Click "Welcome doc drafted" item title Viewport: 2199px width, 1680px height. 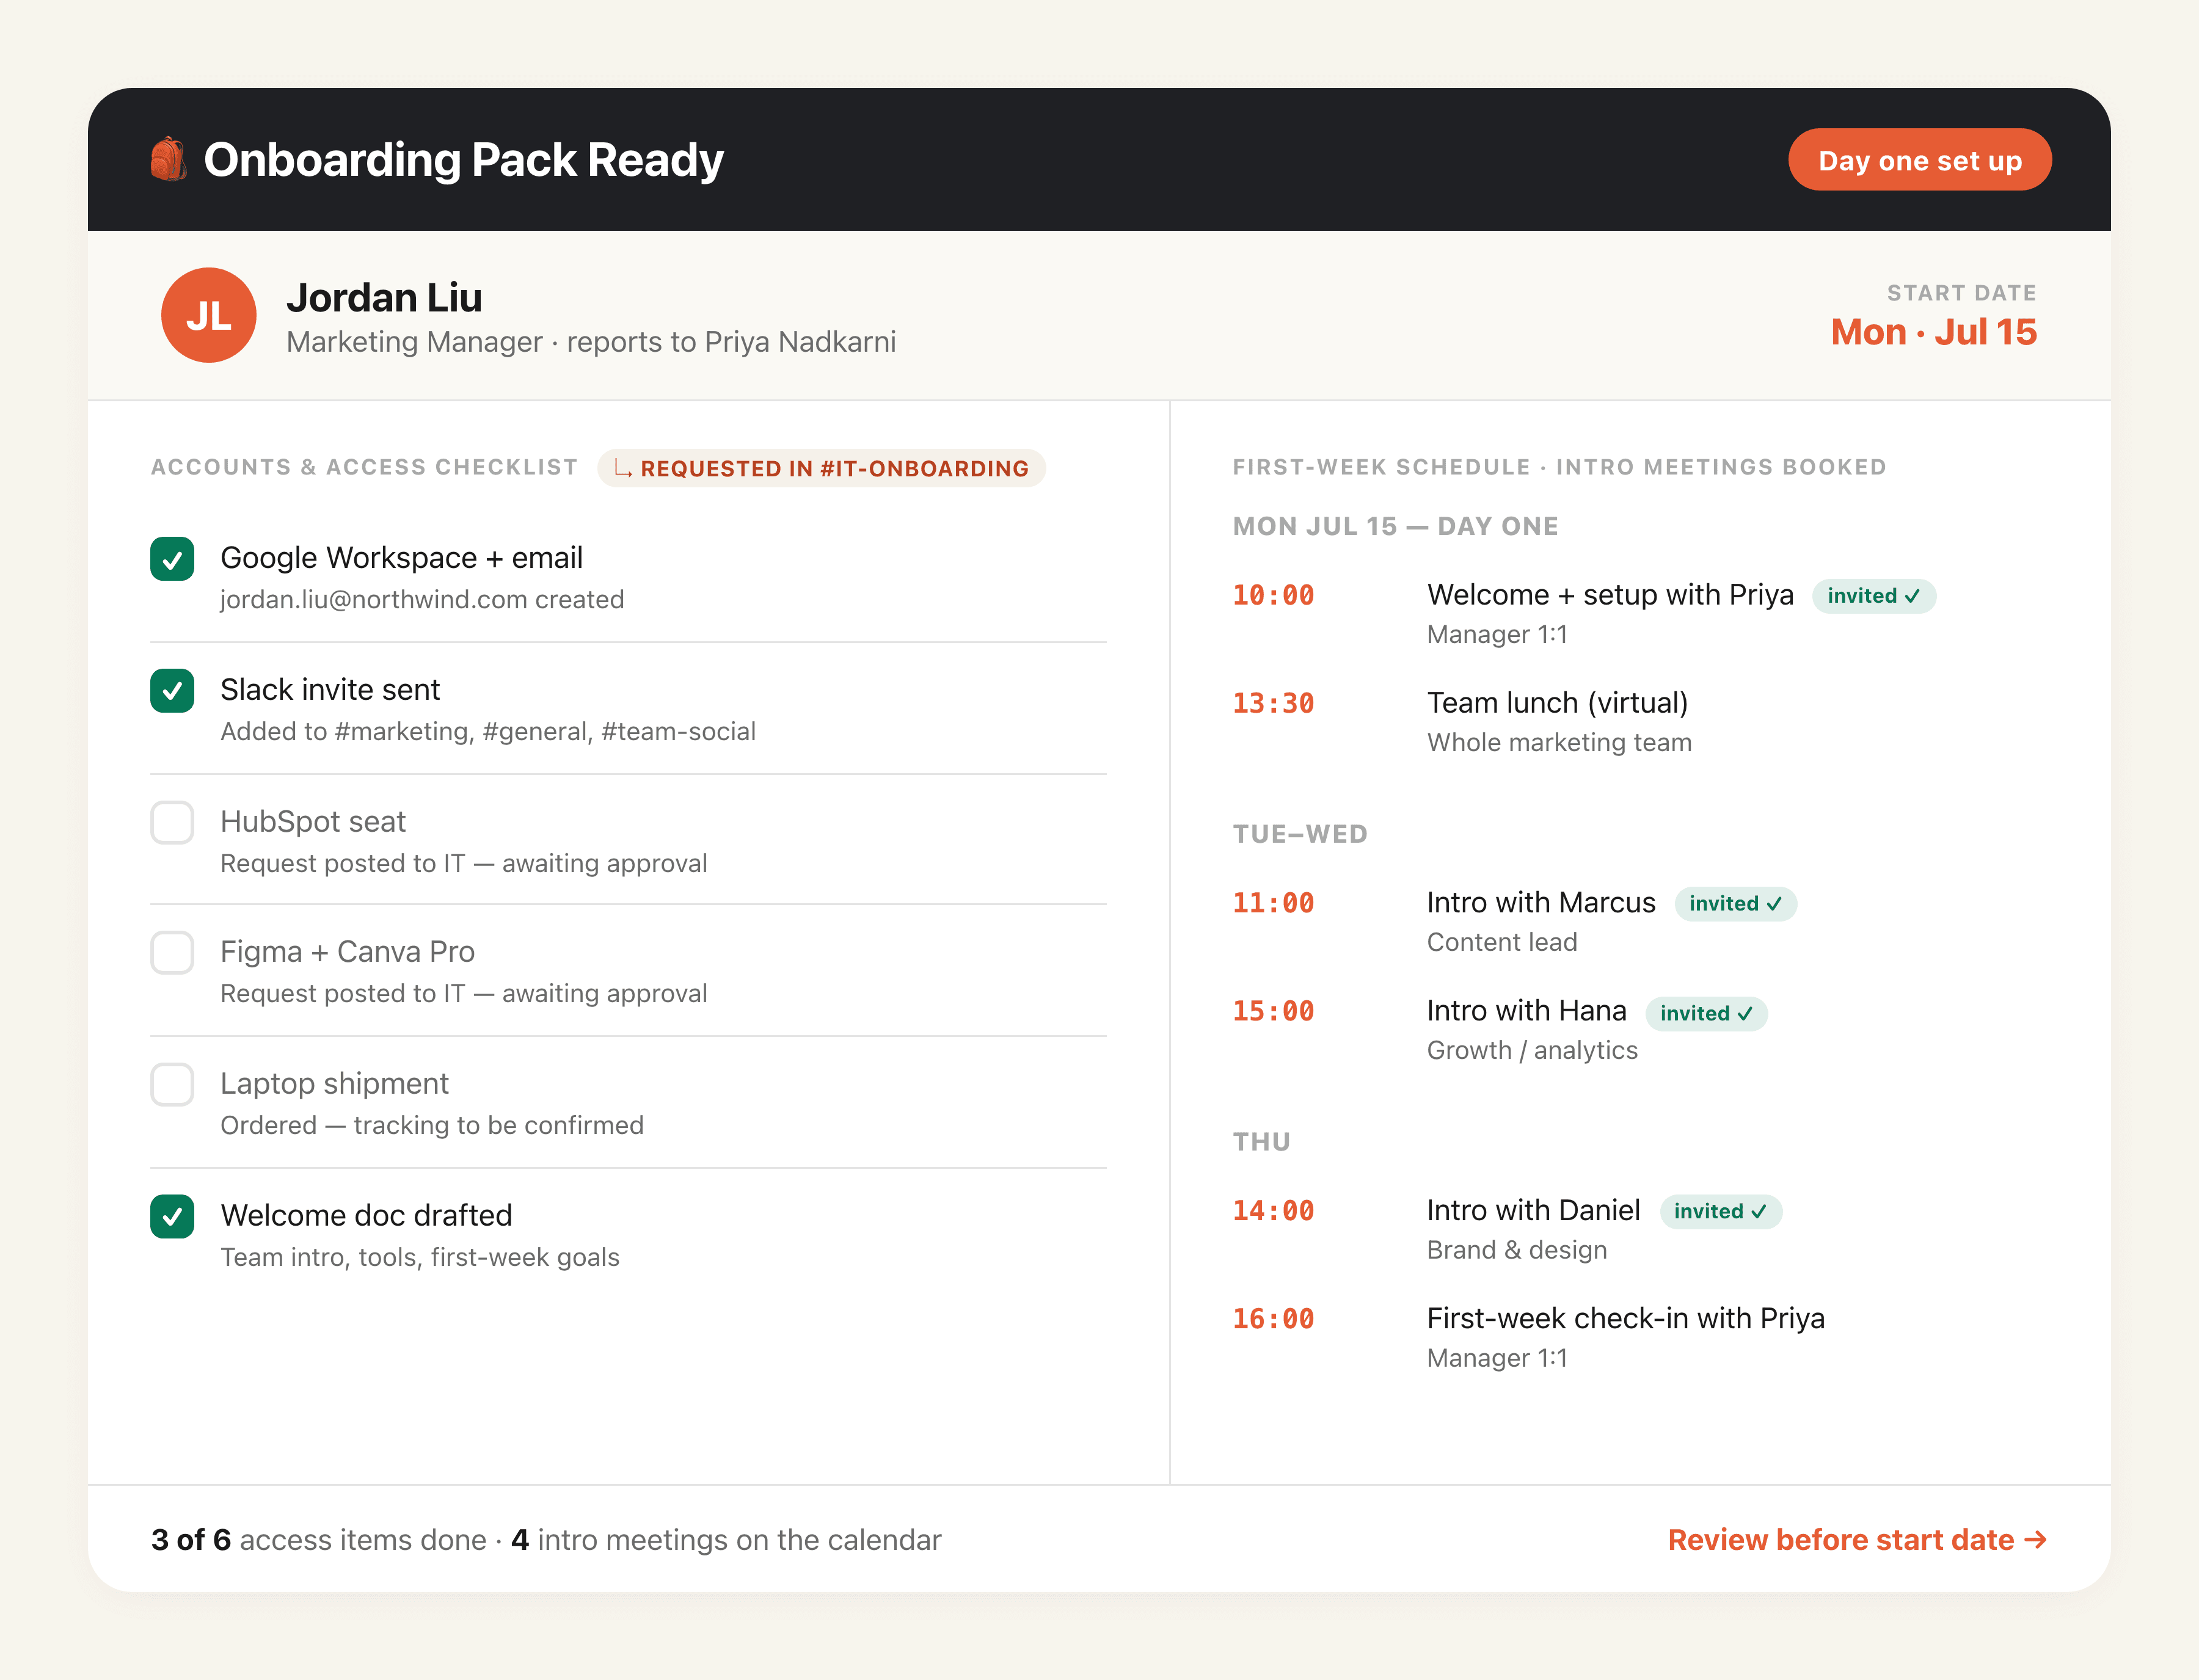[366, 1215]
